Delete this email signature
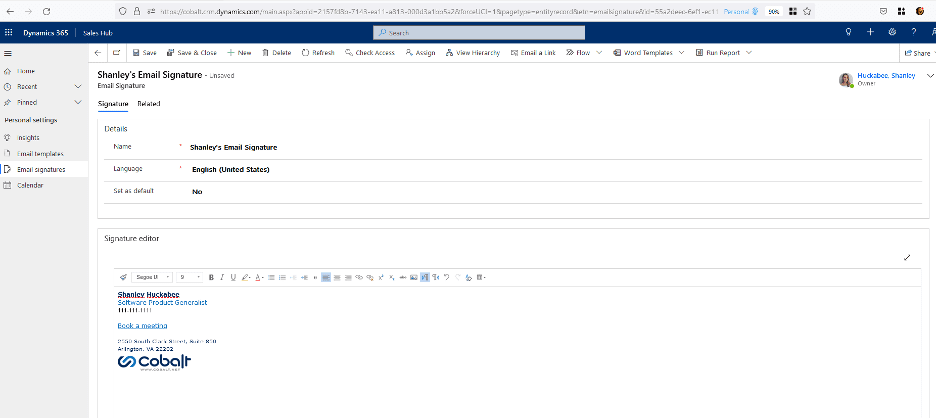This screenshot has height=418, width=936. (x=276, y=53)
